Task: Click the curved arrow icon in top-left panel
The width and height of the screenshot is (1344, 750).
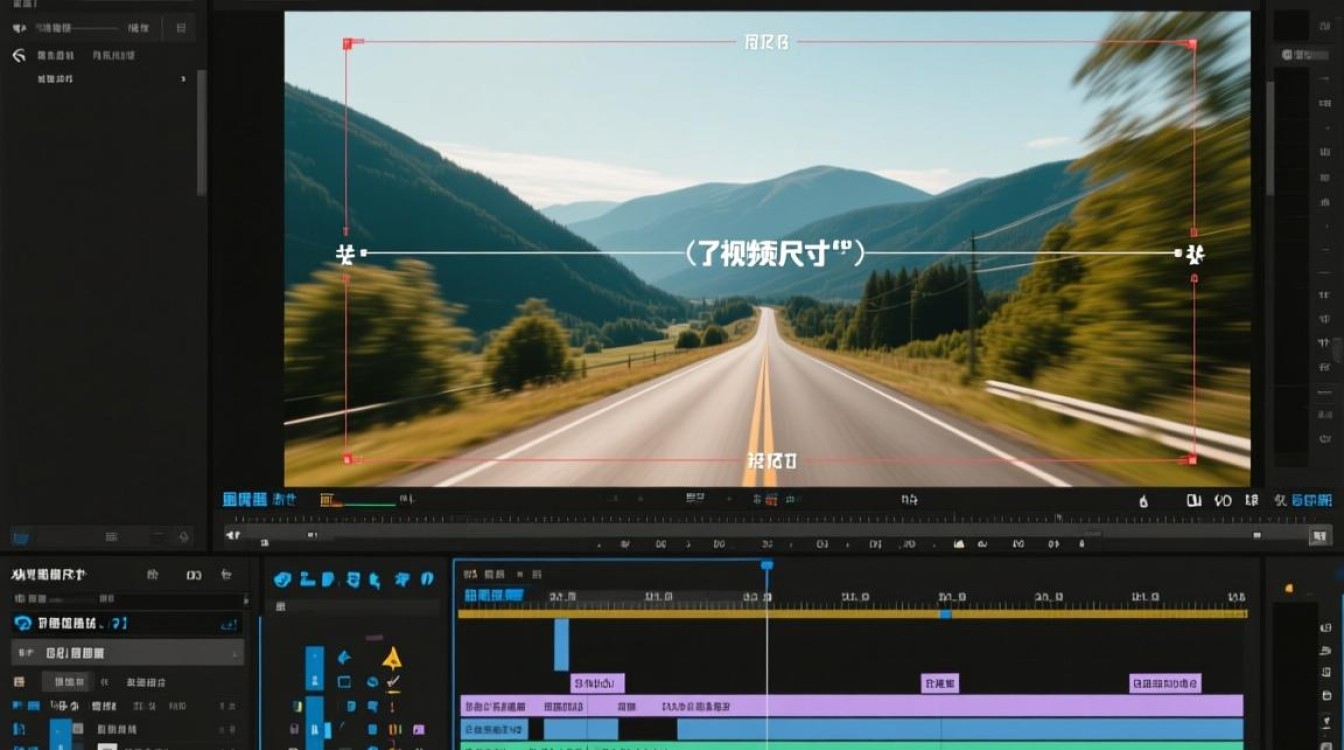Action: [x=18, y=56]
